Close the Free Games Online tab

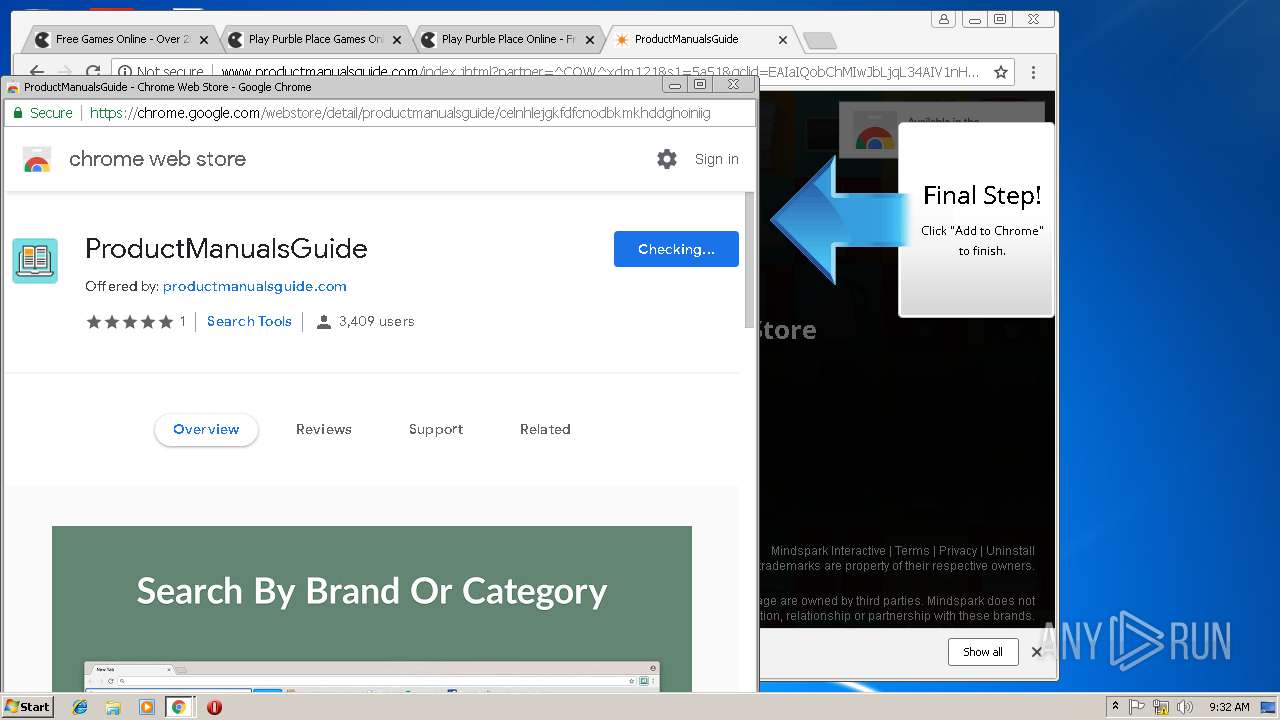(x=204, y=40)
